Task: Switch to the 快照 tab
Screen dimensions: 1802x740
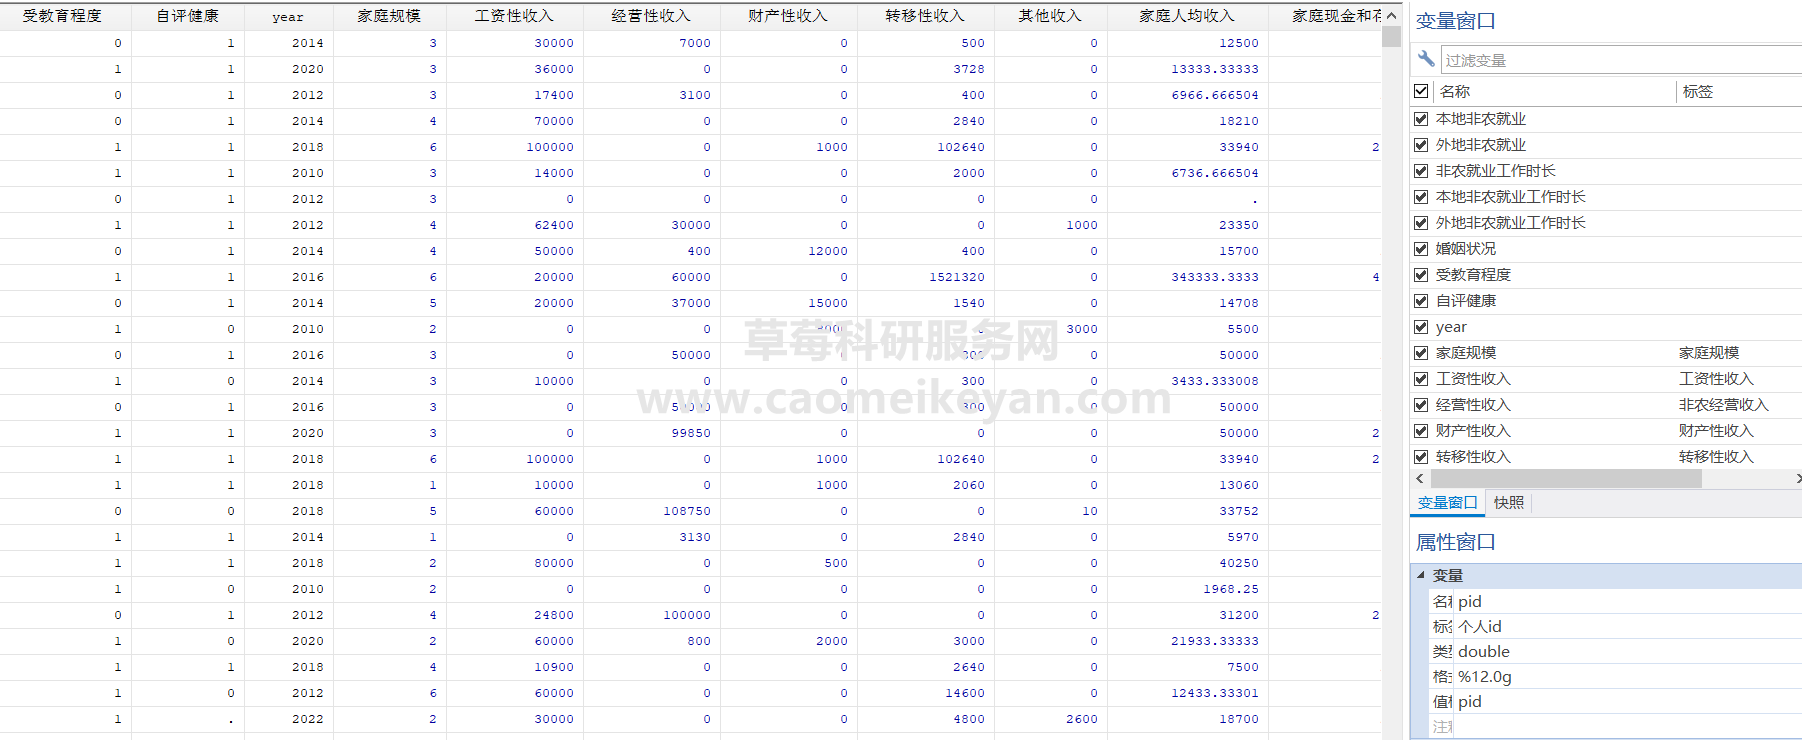Action: [1509, 503]
